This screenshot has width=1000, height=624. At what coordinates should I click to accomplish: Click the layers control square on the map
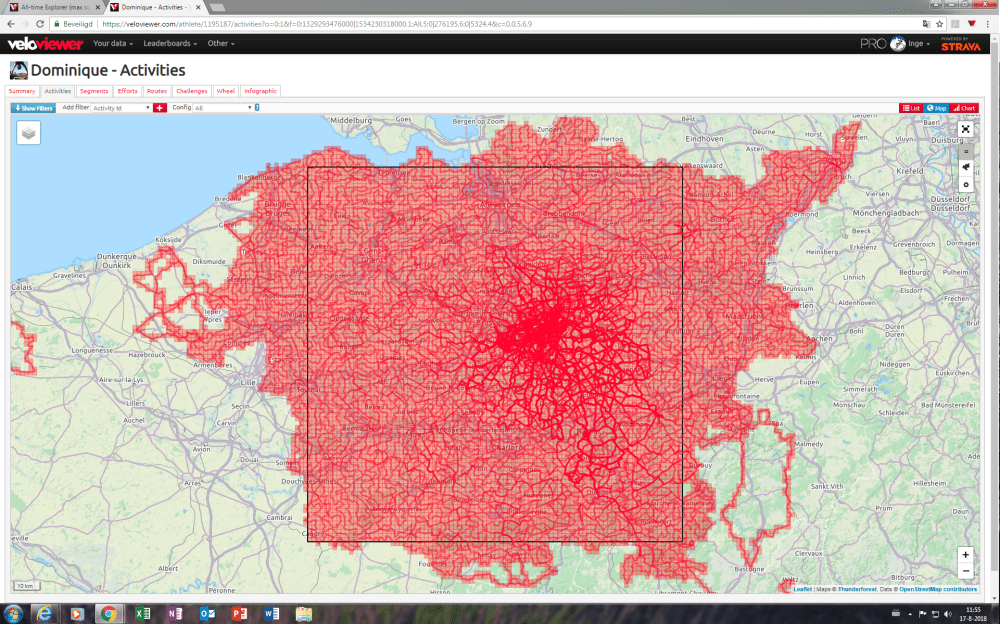(28, 132)
